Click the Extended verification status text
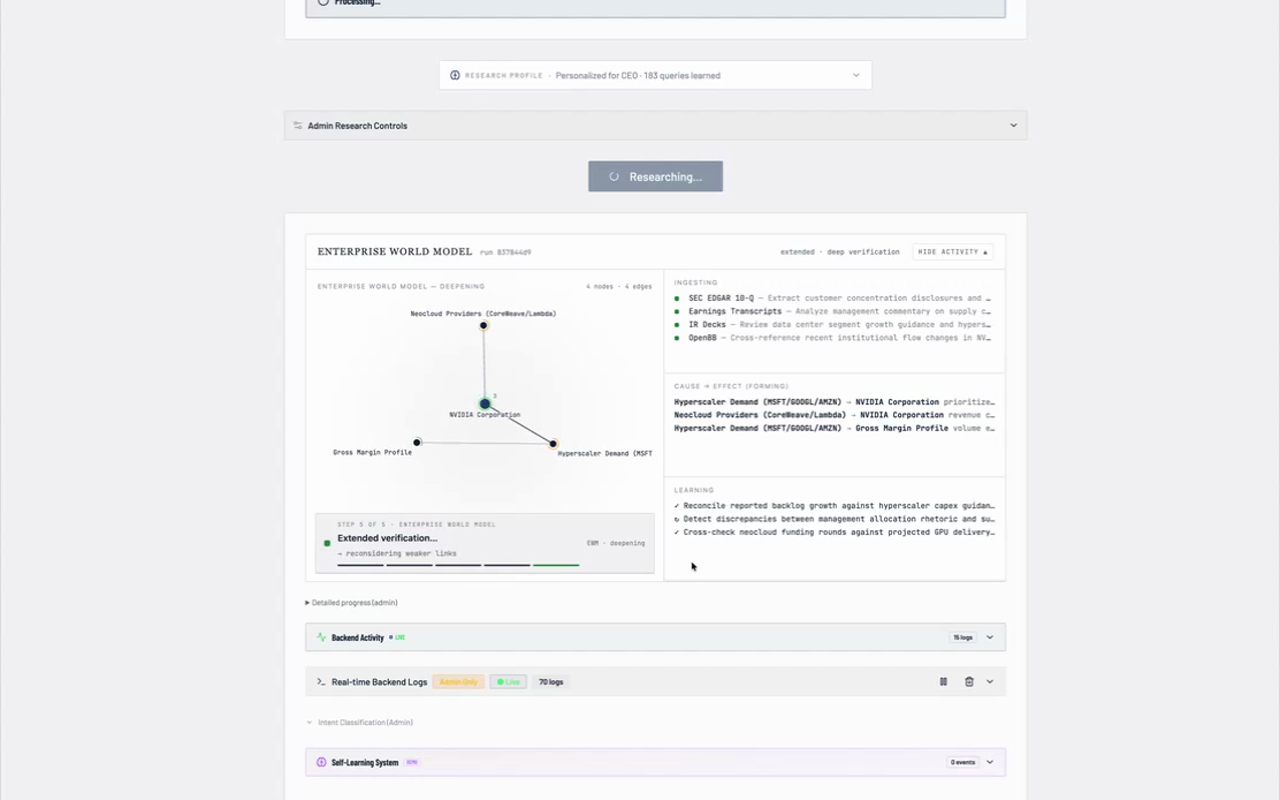 [x=387, y=538]
